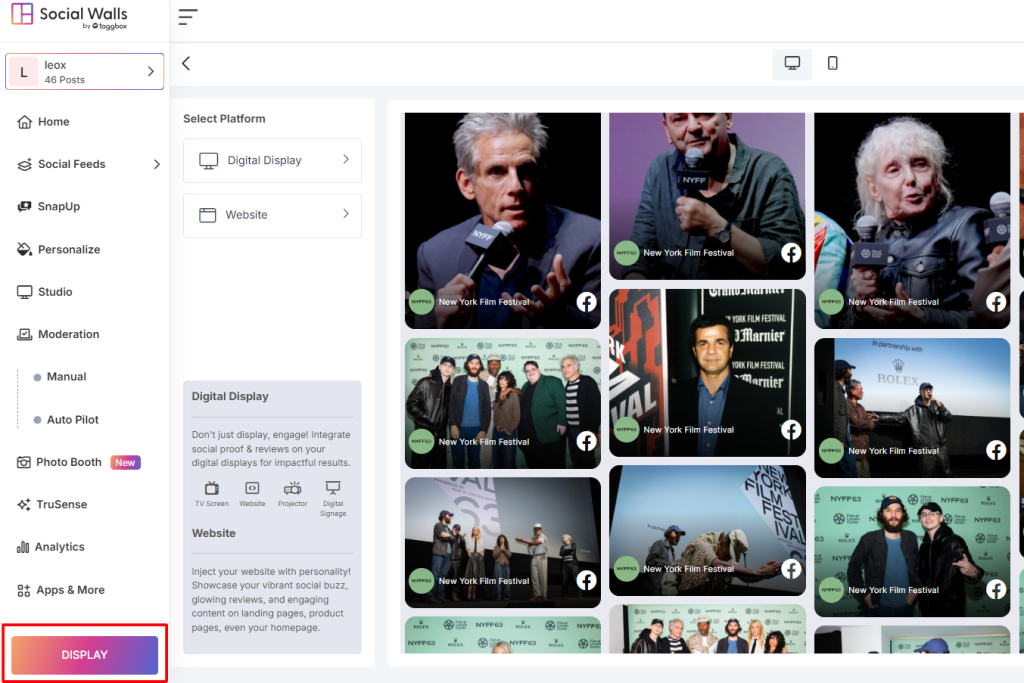Open the leox wall account selector
The width and height of the screenshot is (1024, 683).
pyautogui.click(x=84, y=72)
